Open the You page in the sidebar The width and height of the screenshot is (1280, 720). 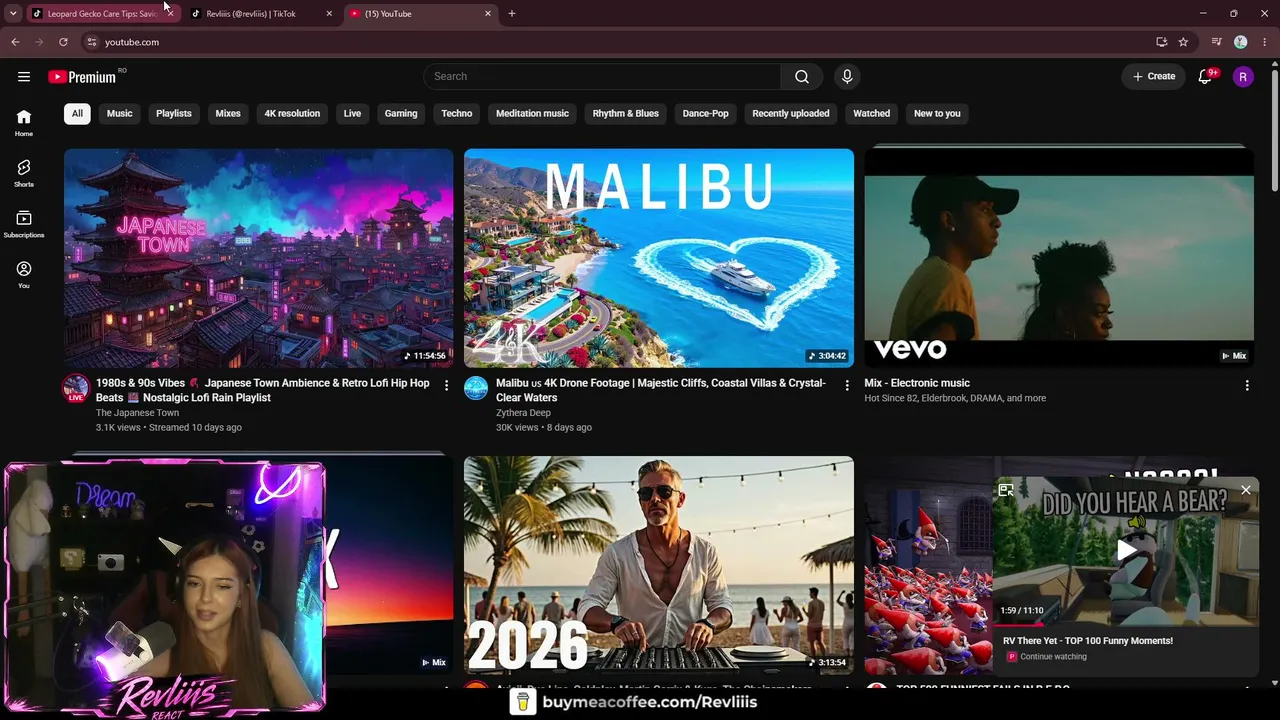(24, 274)
